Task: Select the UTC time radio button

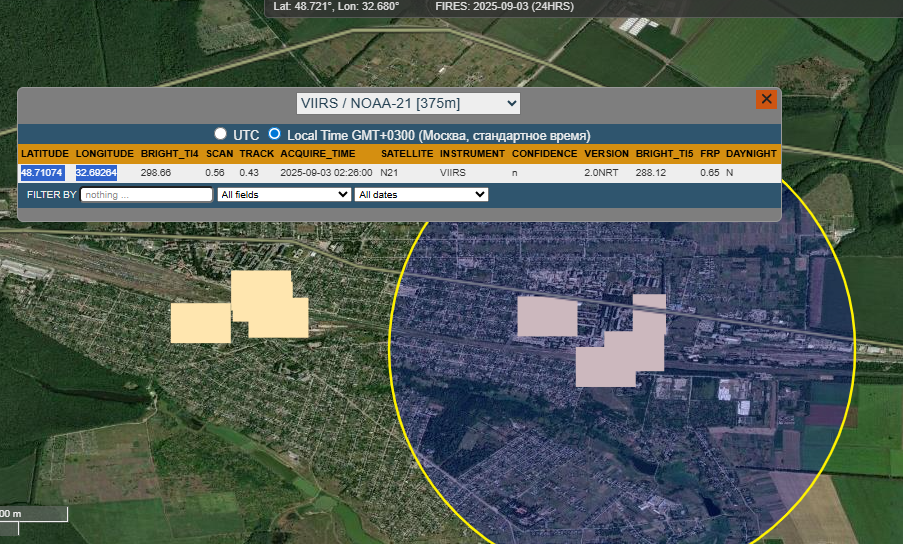Action: tap(220, 134)
